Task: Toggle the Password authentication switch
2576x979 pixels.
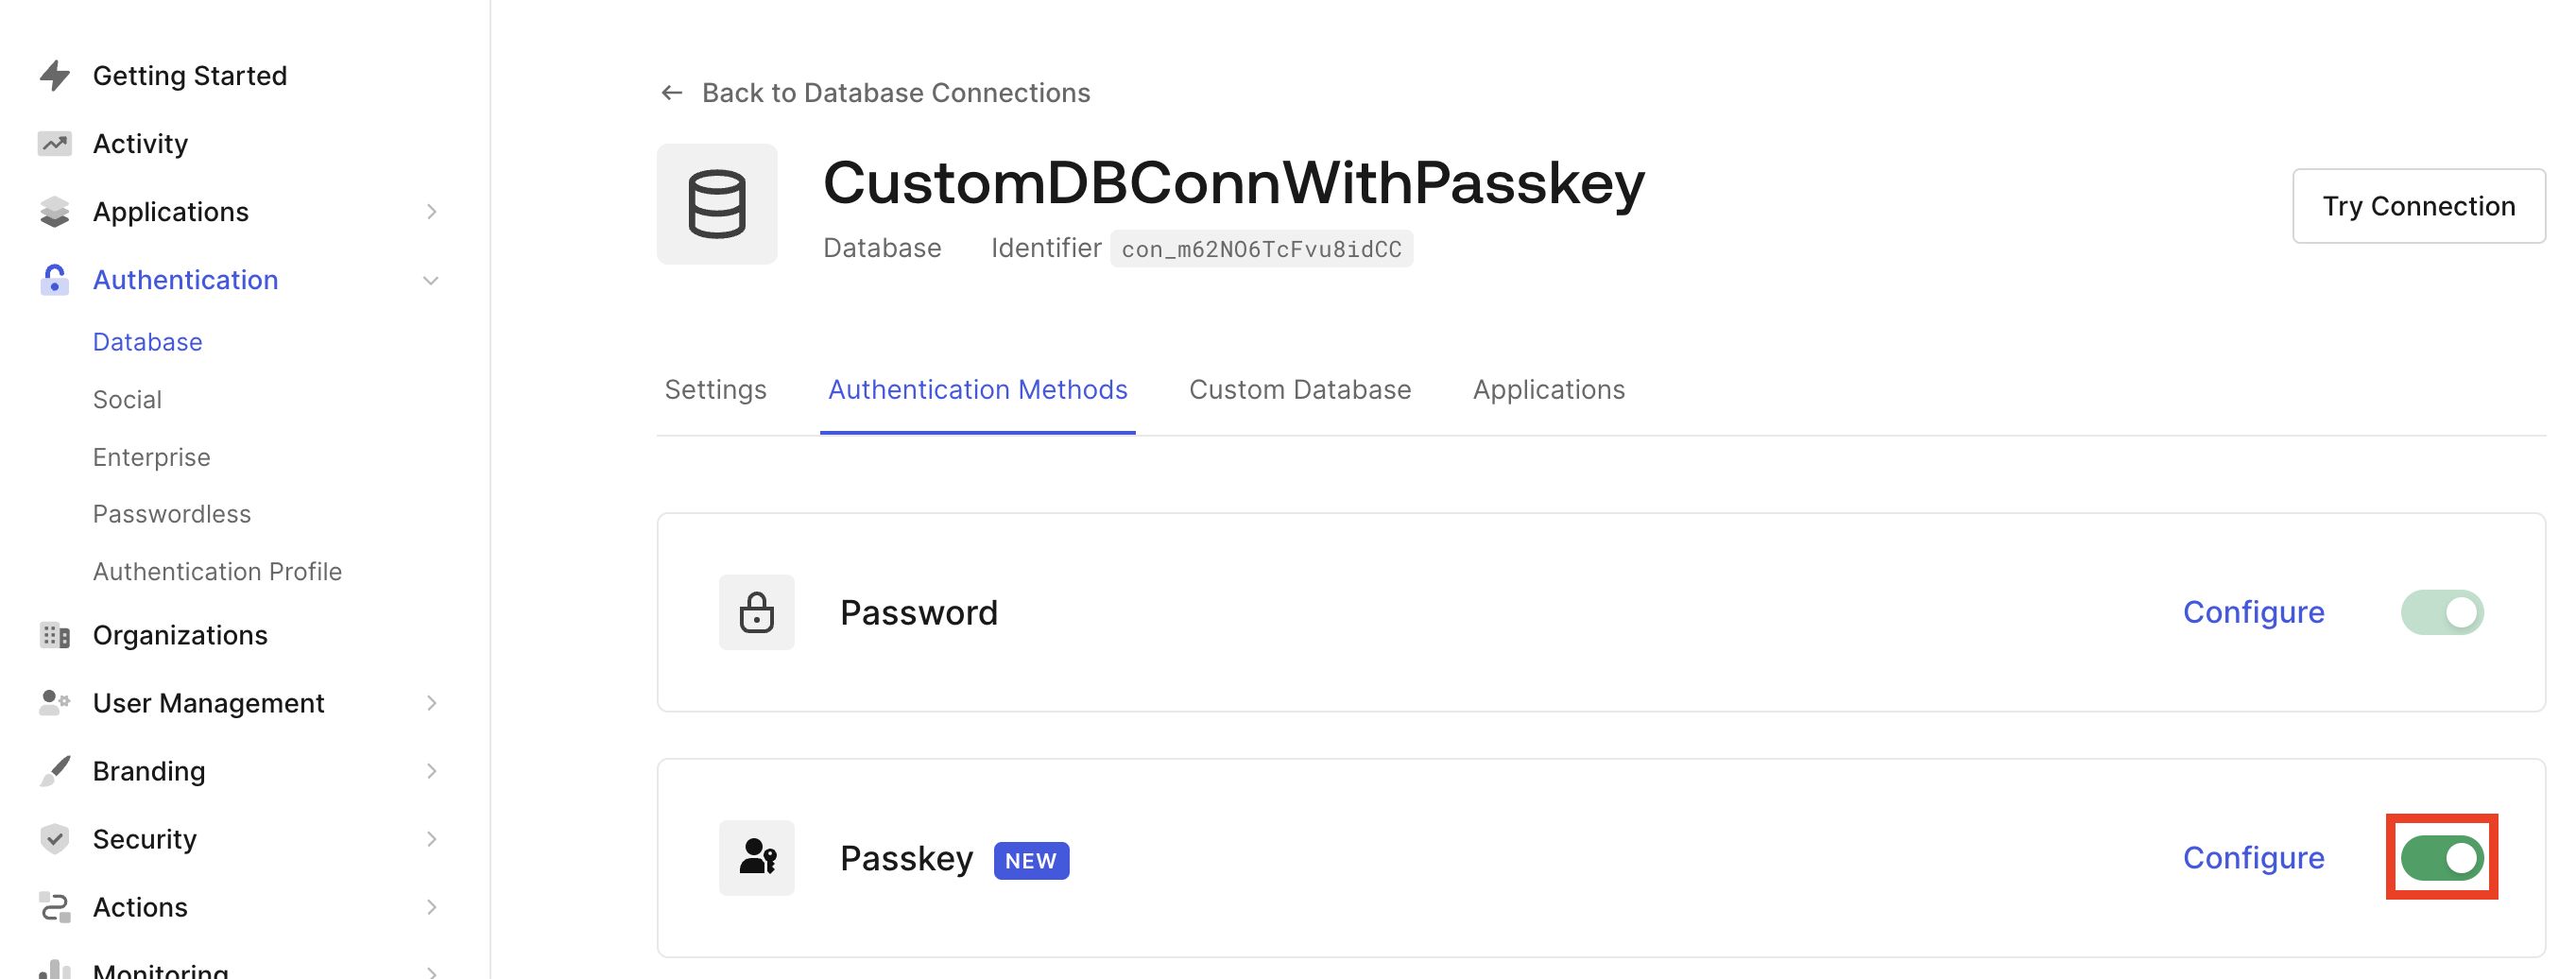Action: 2442,612
